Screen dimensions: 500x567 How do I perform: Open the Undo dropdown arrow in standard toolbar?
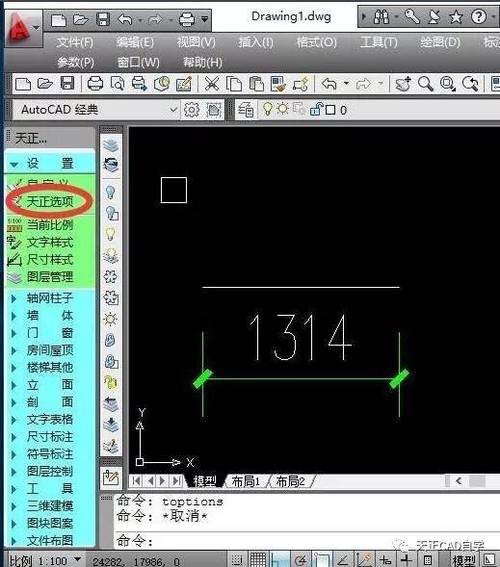point(346,84)
